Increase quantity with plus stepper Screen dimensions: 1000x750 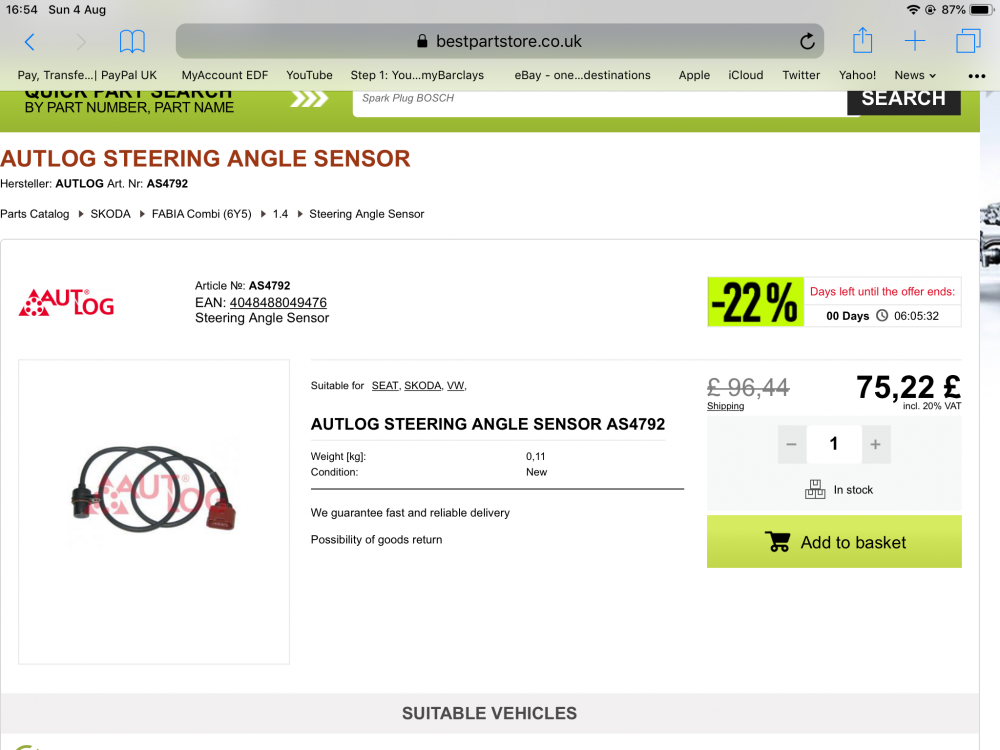click(x=875, y=444)
